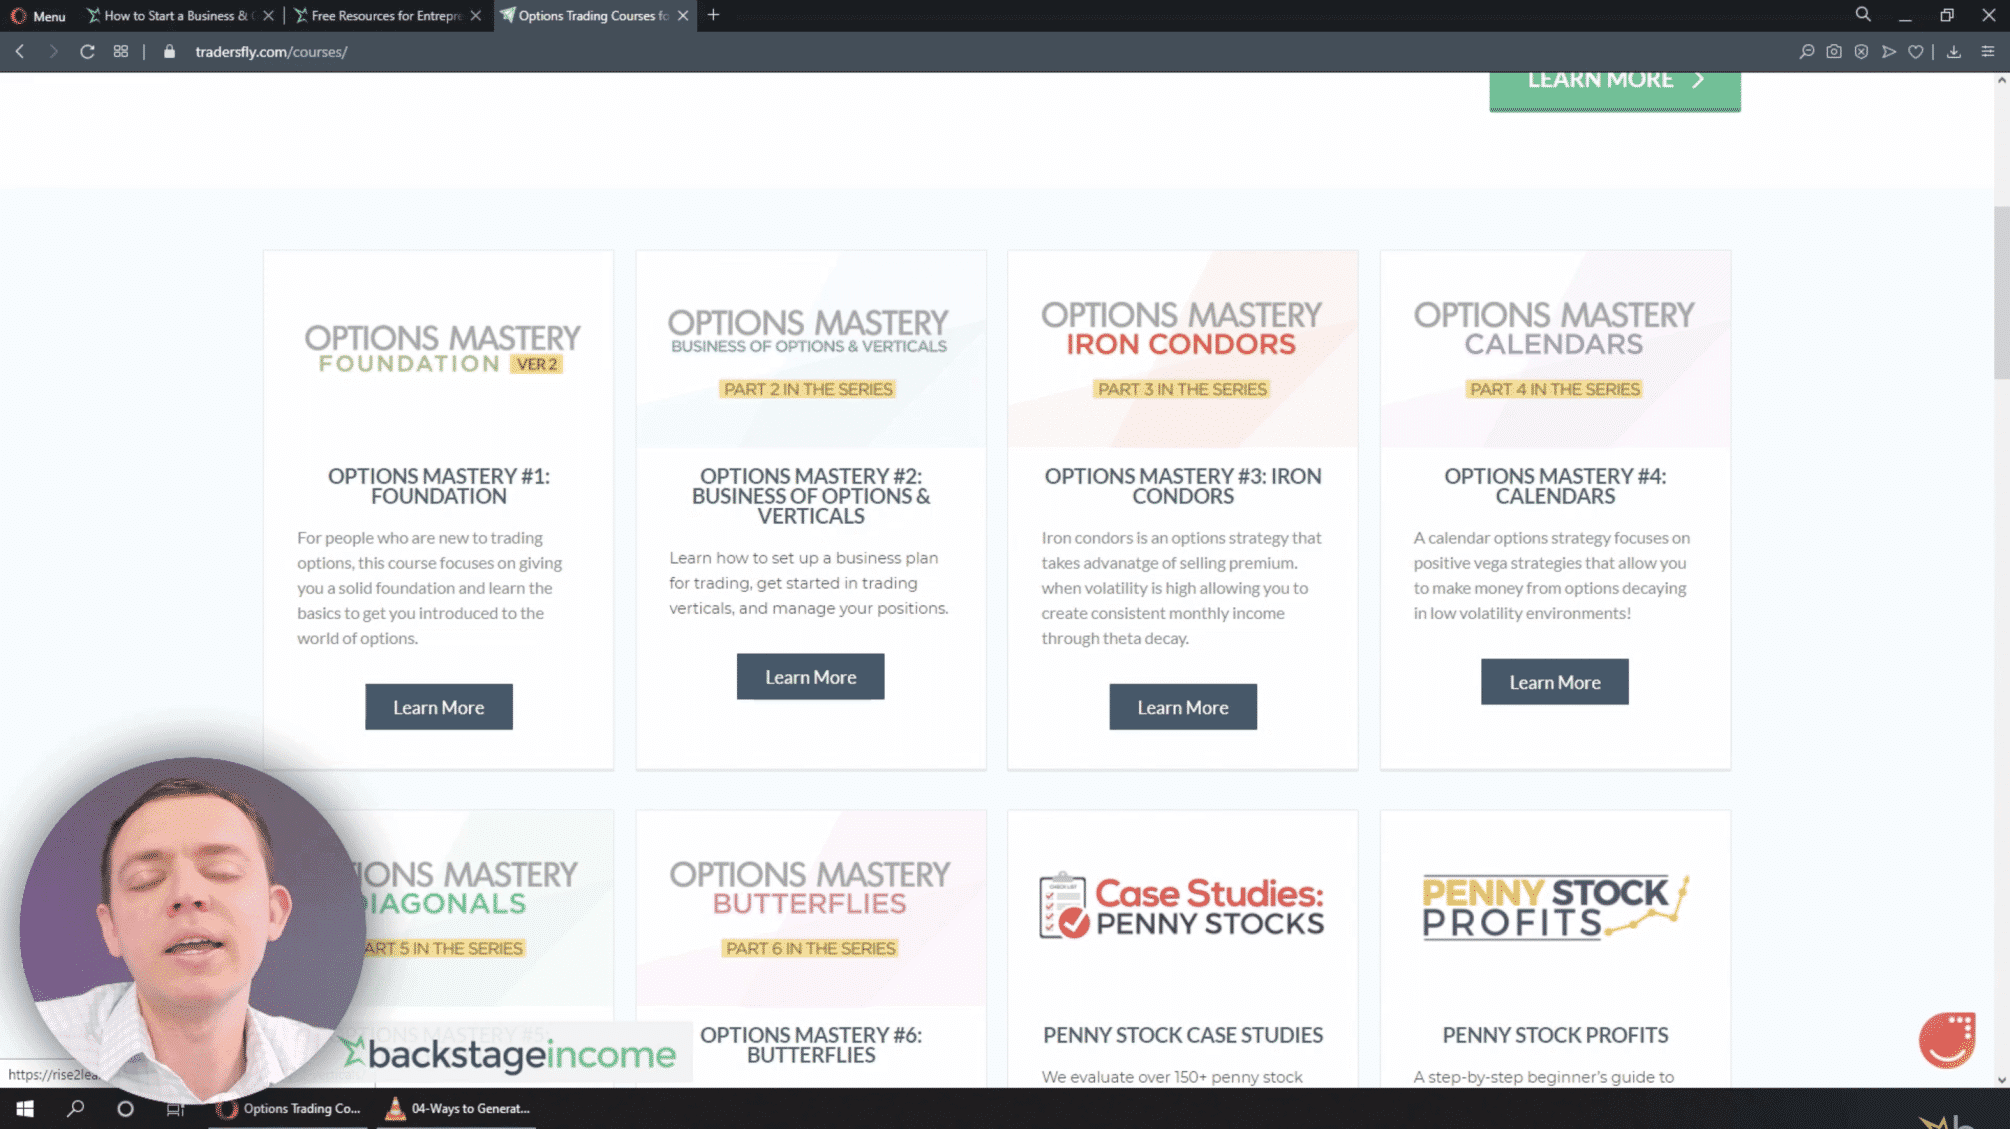The height and width of the screenshot is (1129, 2010).
Task: Click the Options Mastery #3: Iron Condors title
Action: click(x=1182, y=486)
